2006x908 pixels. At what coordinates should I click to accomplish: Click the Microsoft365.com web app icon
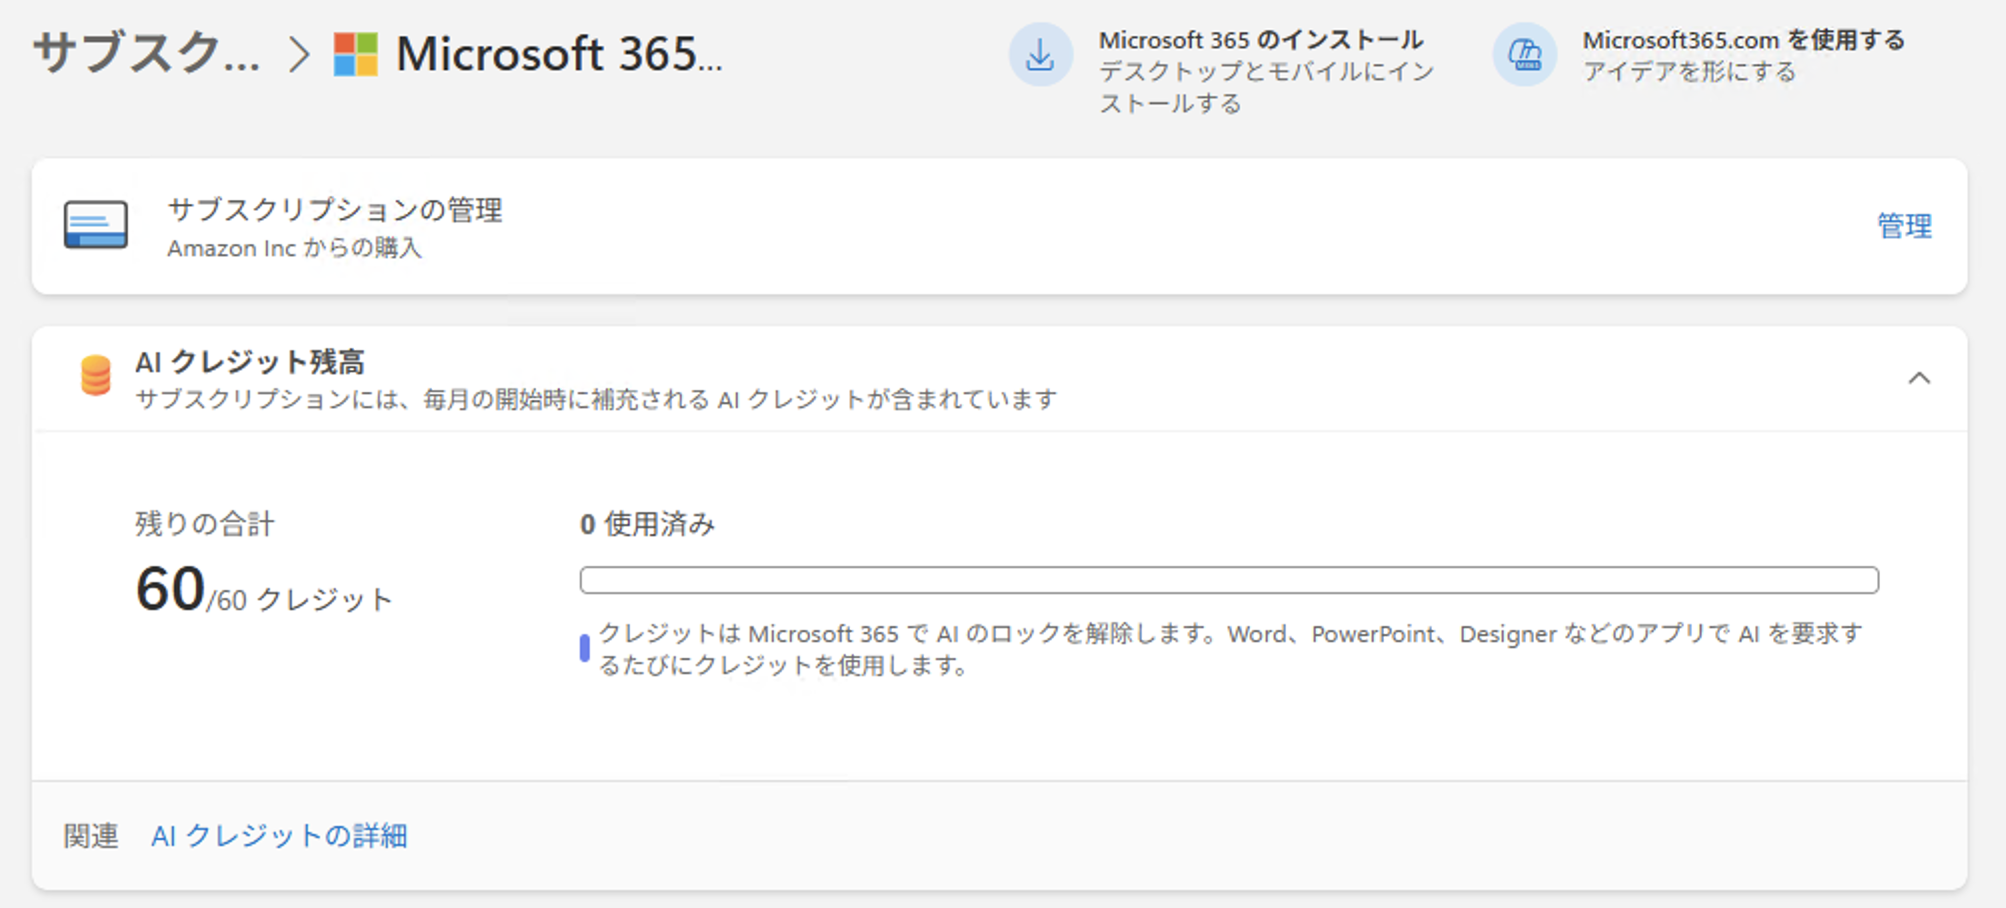pyautogui.click(x=1524, y=55)
